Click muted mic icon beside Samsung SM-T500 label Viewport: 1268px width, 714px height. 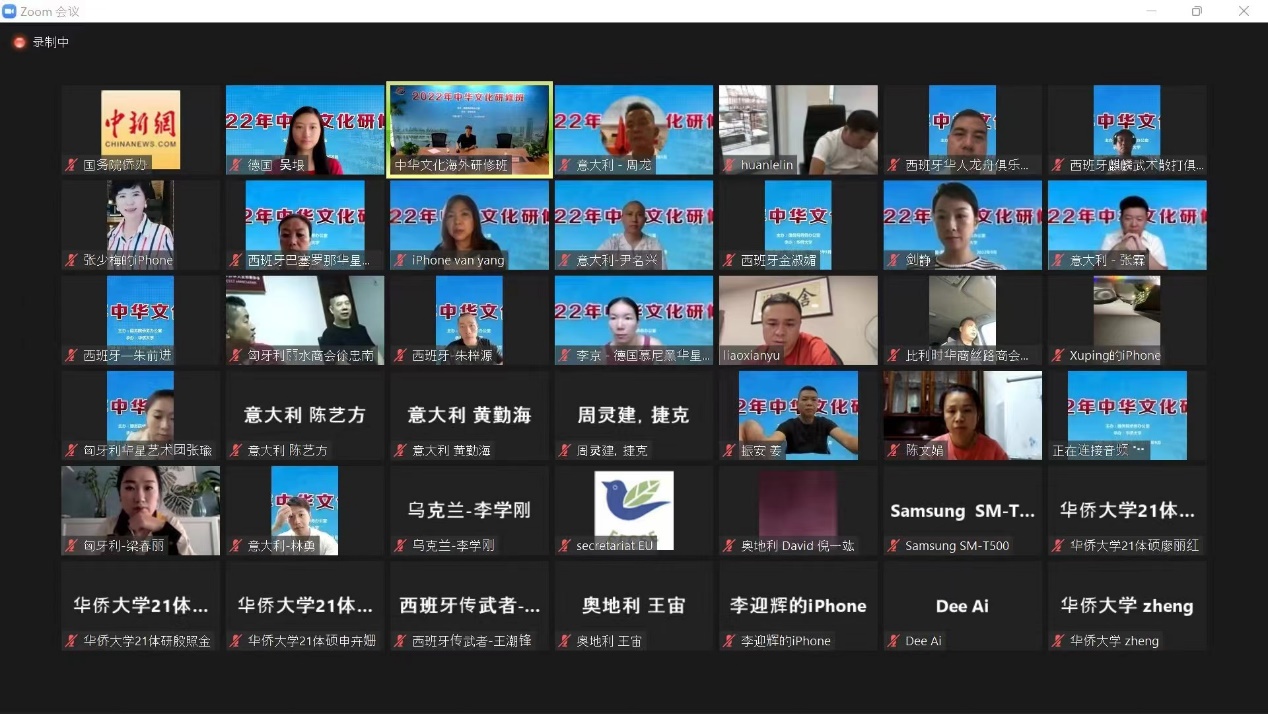click(894, 546)
